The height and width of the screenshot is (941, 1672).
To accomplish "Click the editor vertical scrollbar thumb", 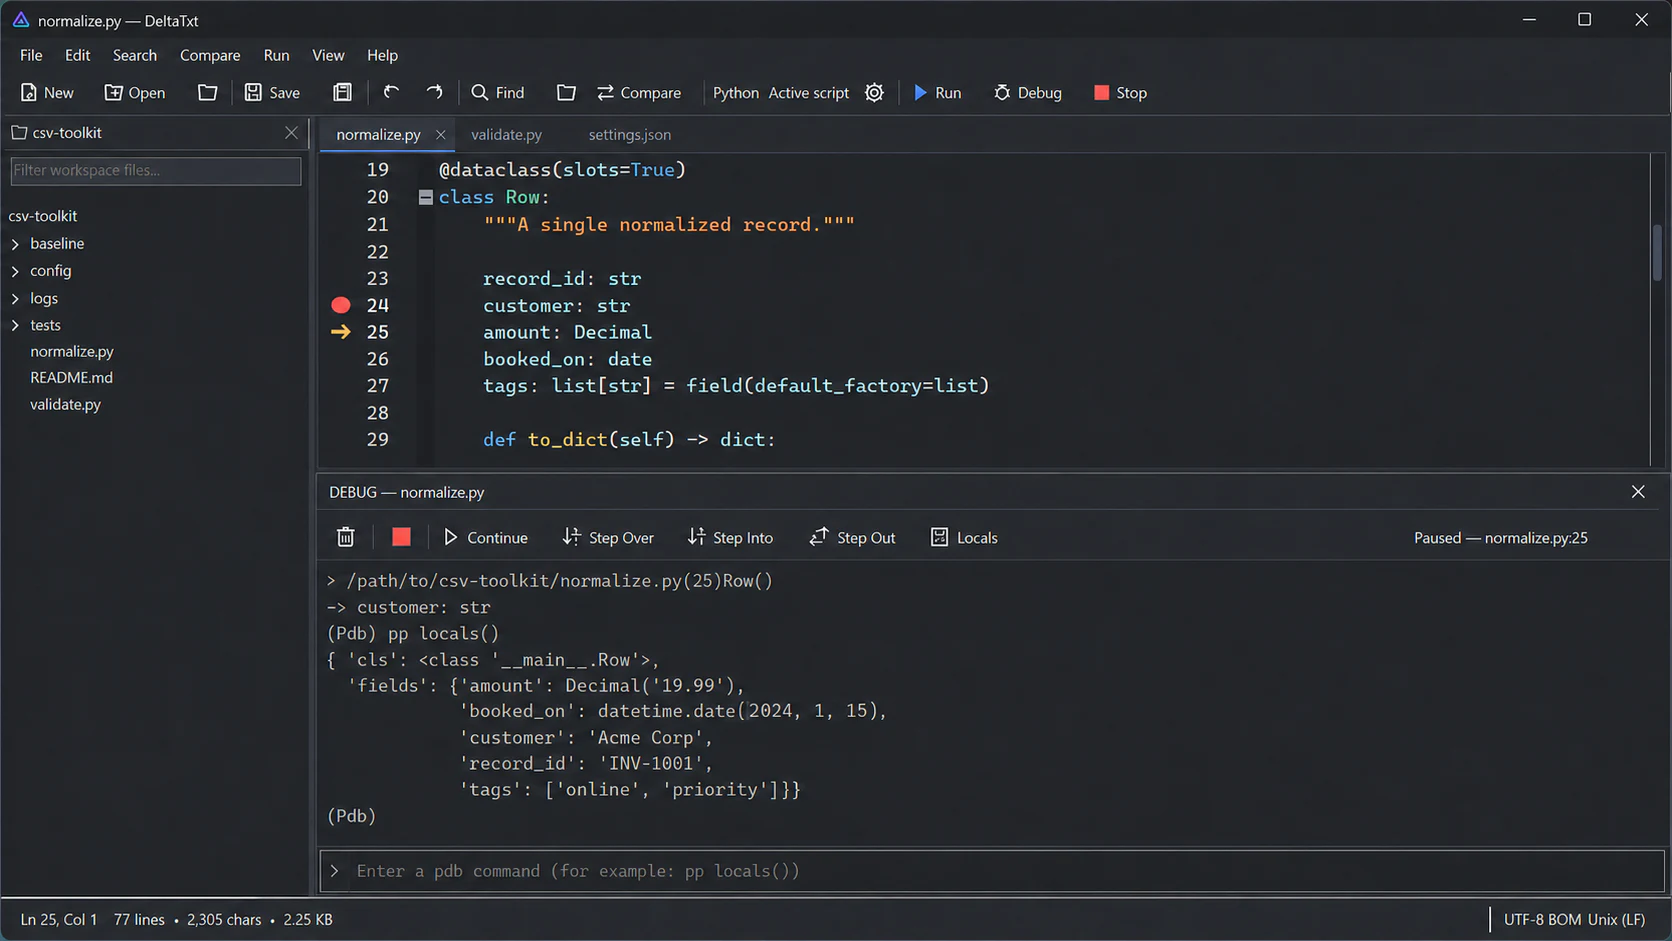I will pyautogui.click(x=1657, y=252).
